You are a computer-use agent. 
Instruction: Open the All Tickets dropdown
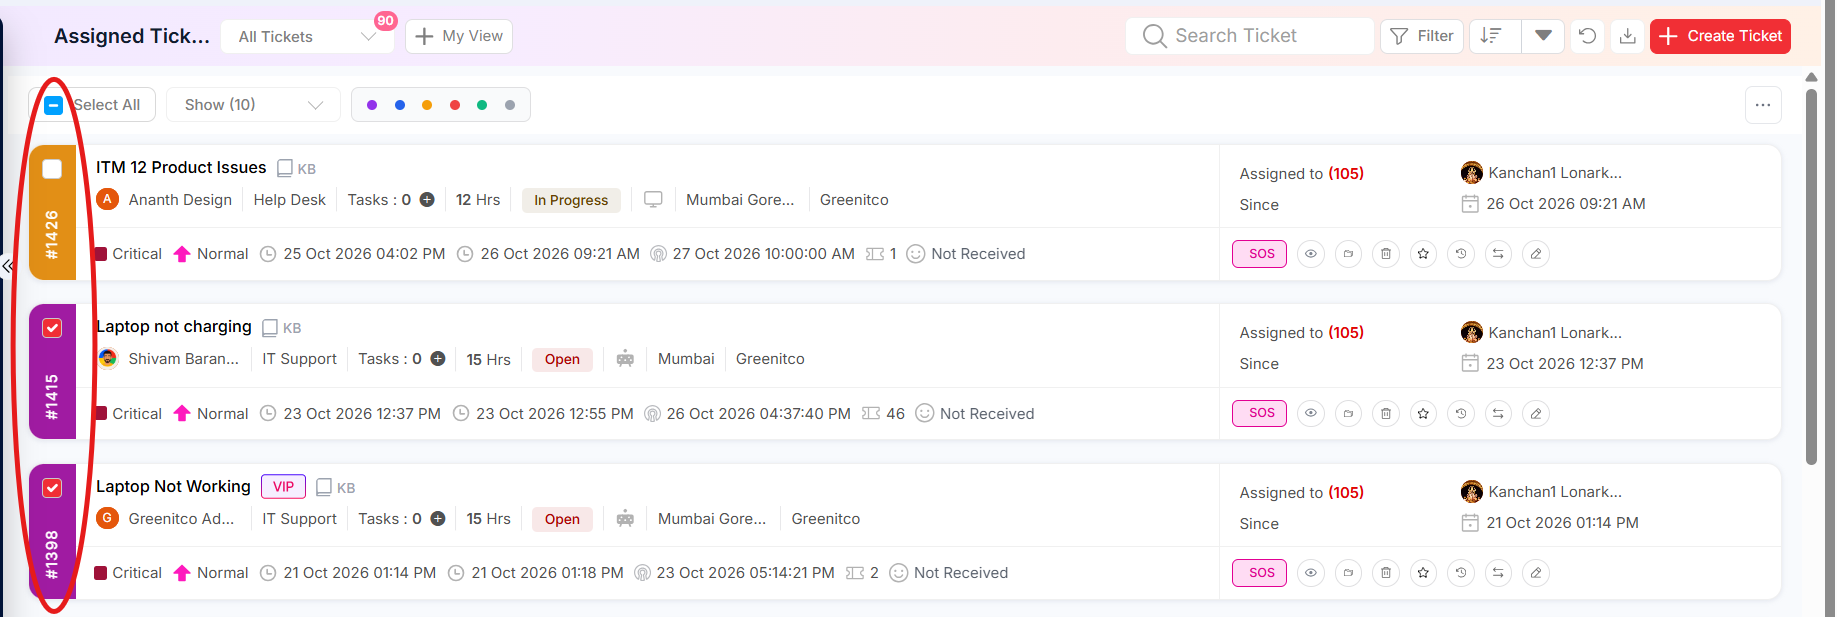click(x=307, y=37)
